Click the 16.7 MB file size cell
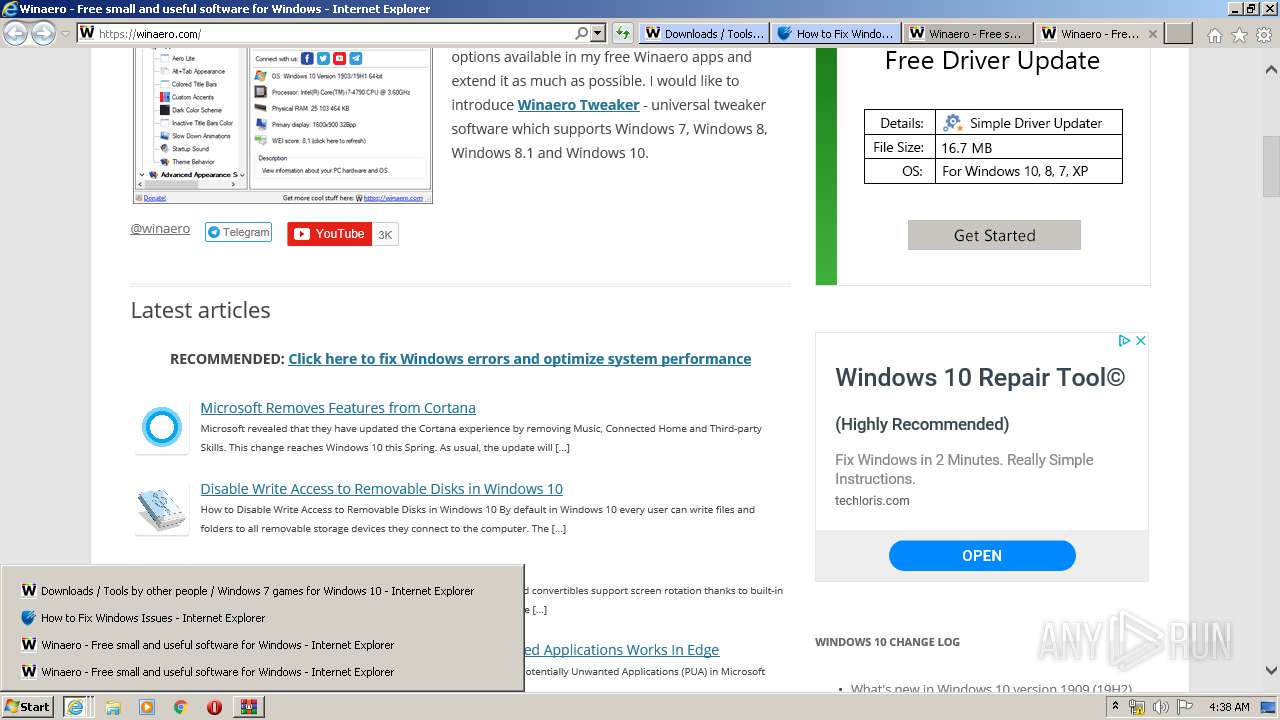 1028,147
